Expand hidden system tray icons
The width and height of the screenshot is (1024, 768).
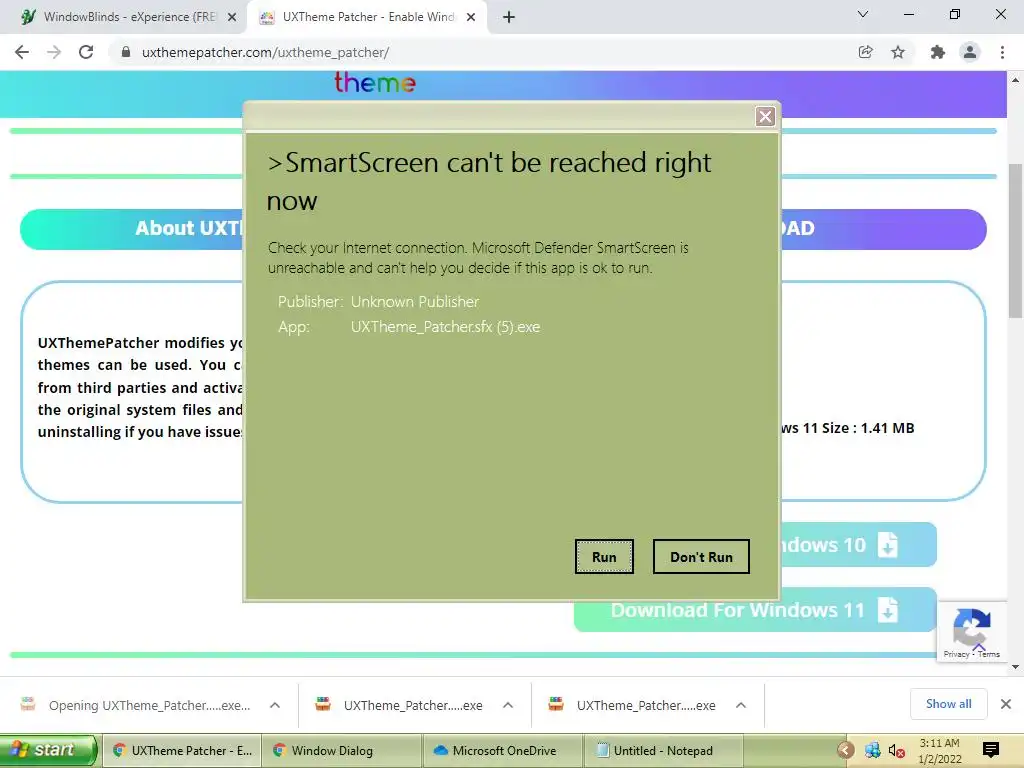point(846,750)
